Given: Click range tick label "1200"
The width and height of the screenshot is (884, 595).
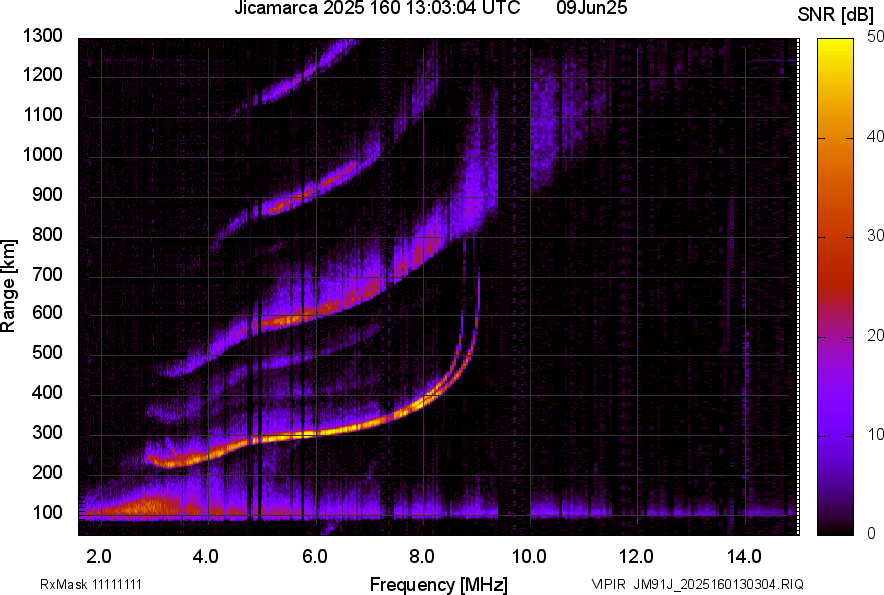Looking at the screenshot, I should [x=42, y=74].
